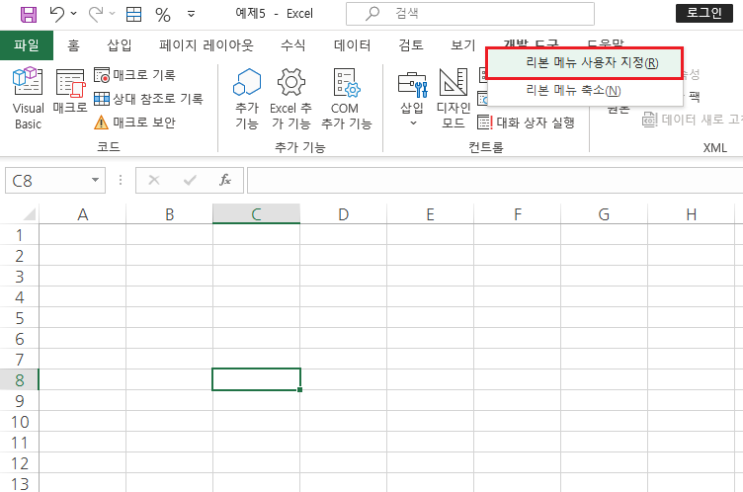The width and height of the screenshot is (743, 492).
Task: Select column G header
Action: 604,214
